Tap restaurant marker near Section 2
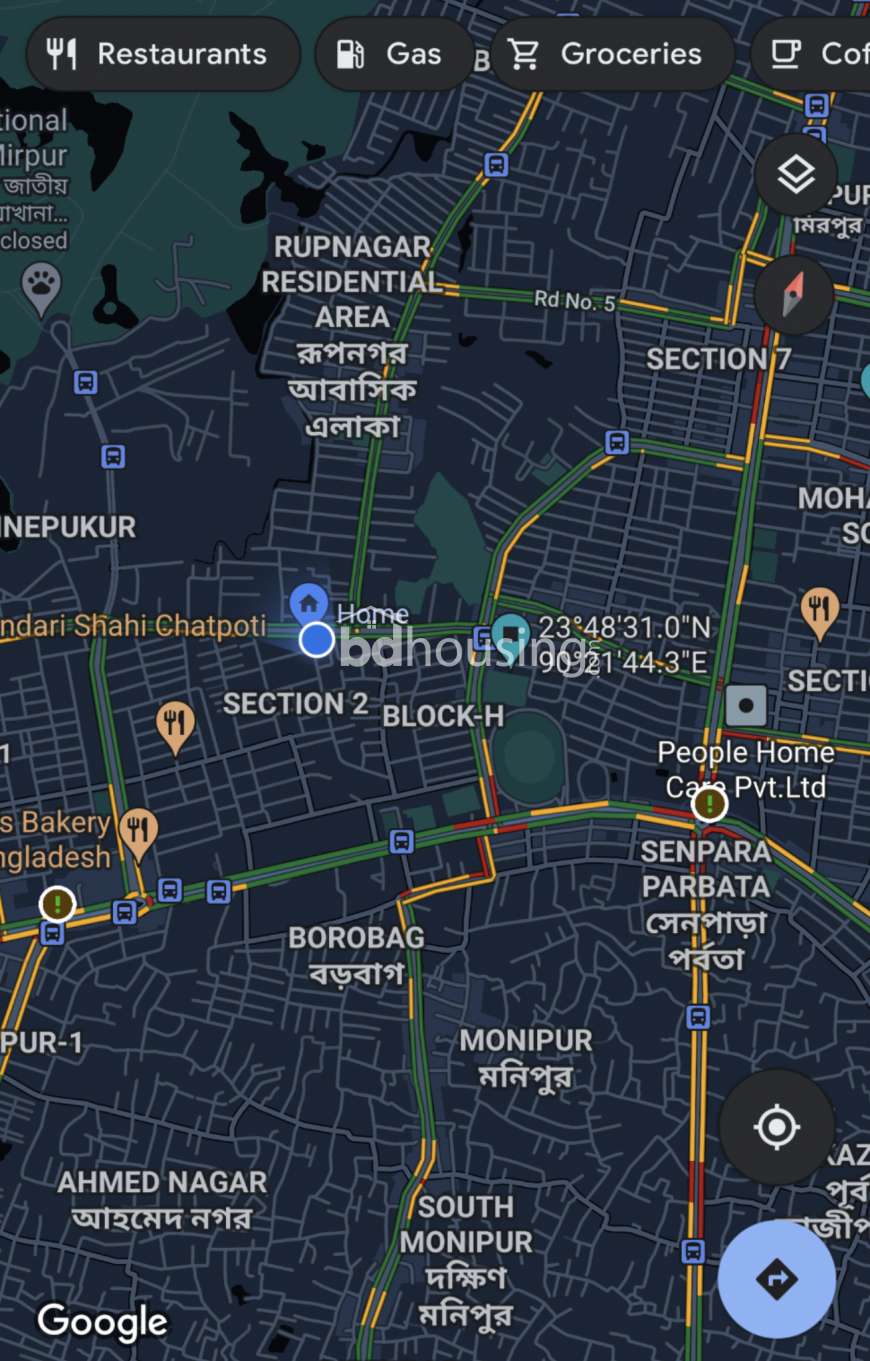Viewport: 870px width, 1361px height. (x=176, y=726)
